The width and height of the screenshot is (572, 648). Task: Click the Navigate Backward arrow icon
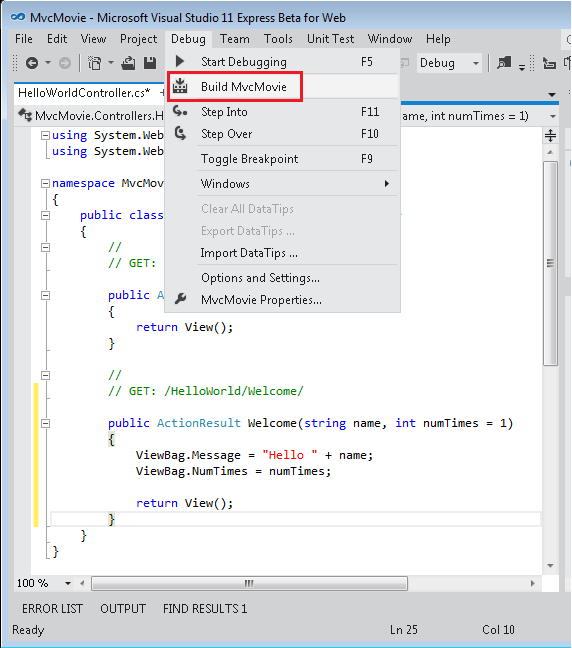[32, 63]
